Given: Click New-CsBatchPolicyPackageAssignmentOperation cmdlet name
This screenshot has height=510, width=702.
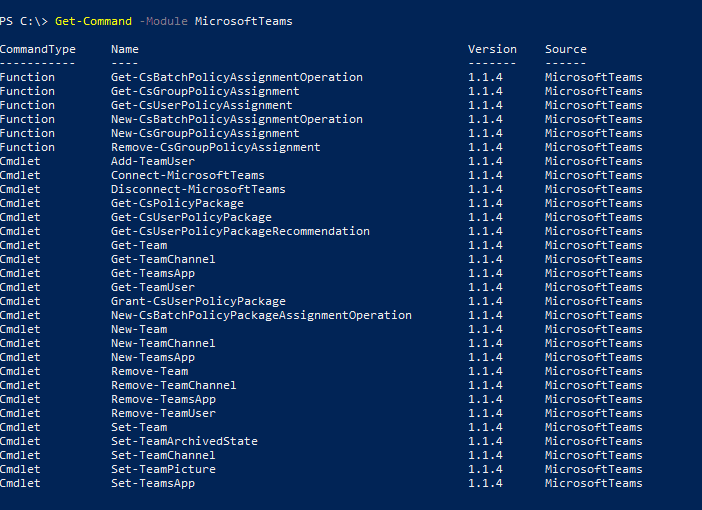Looking at the screenshot, I should coord(261,315).
